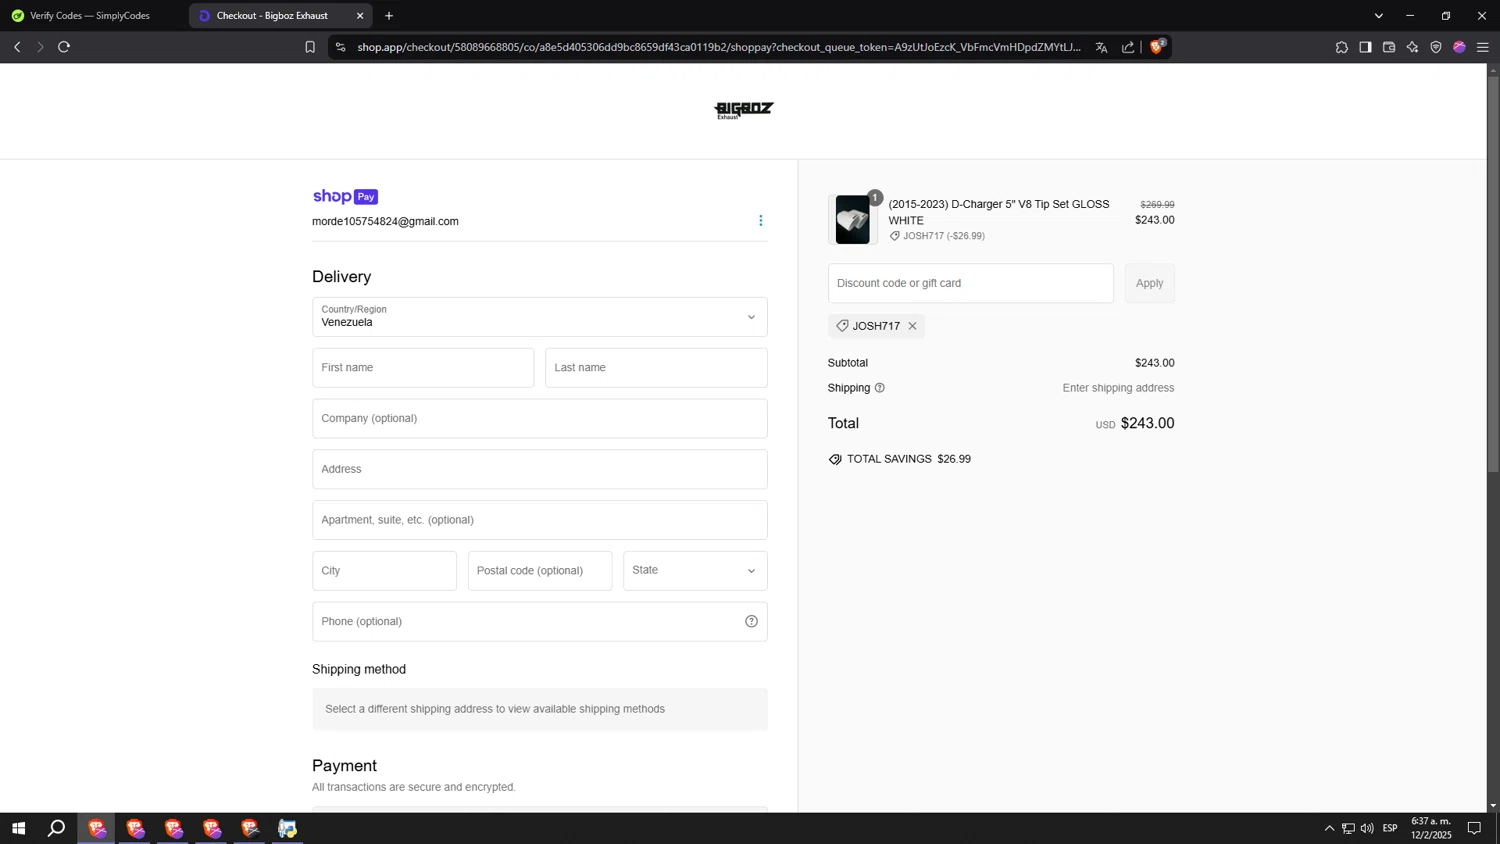
Task: Click the page vertical scrollbar
Action: click(x=1493, y=273)
